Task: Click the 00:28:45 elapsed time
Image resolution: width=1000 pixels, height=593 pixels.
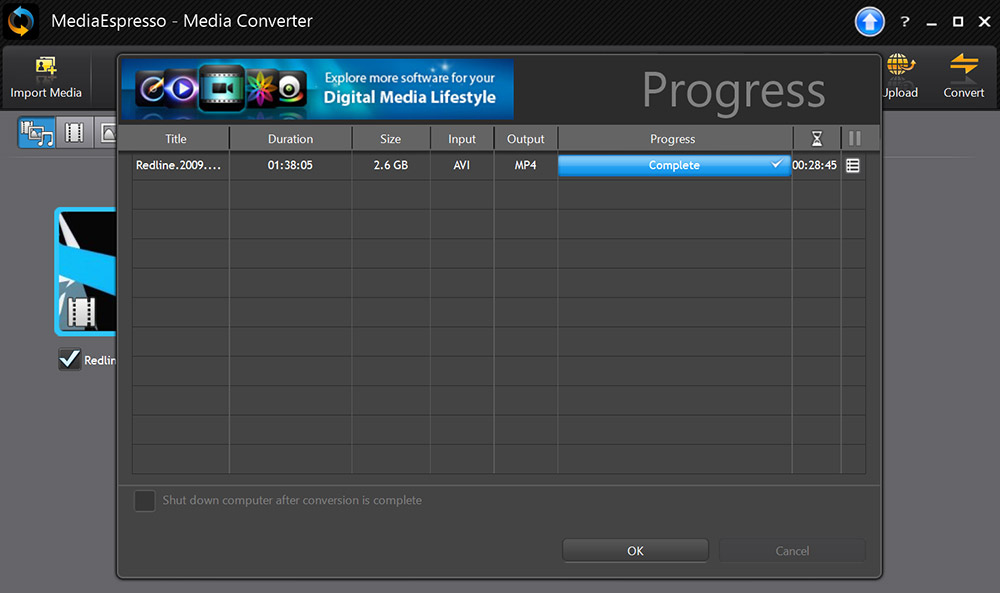Action: pyautogui.click(x=814, y=165)
